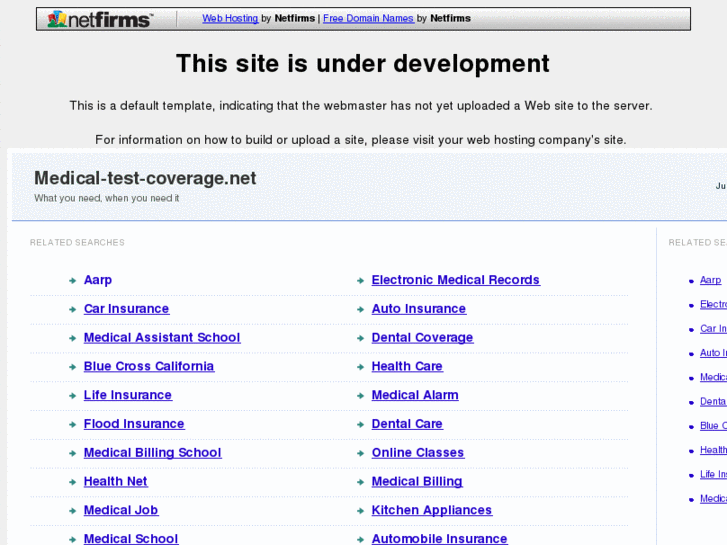
Task: Open the Online Classes link
Action: [x=418, y=453]
